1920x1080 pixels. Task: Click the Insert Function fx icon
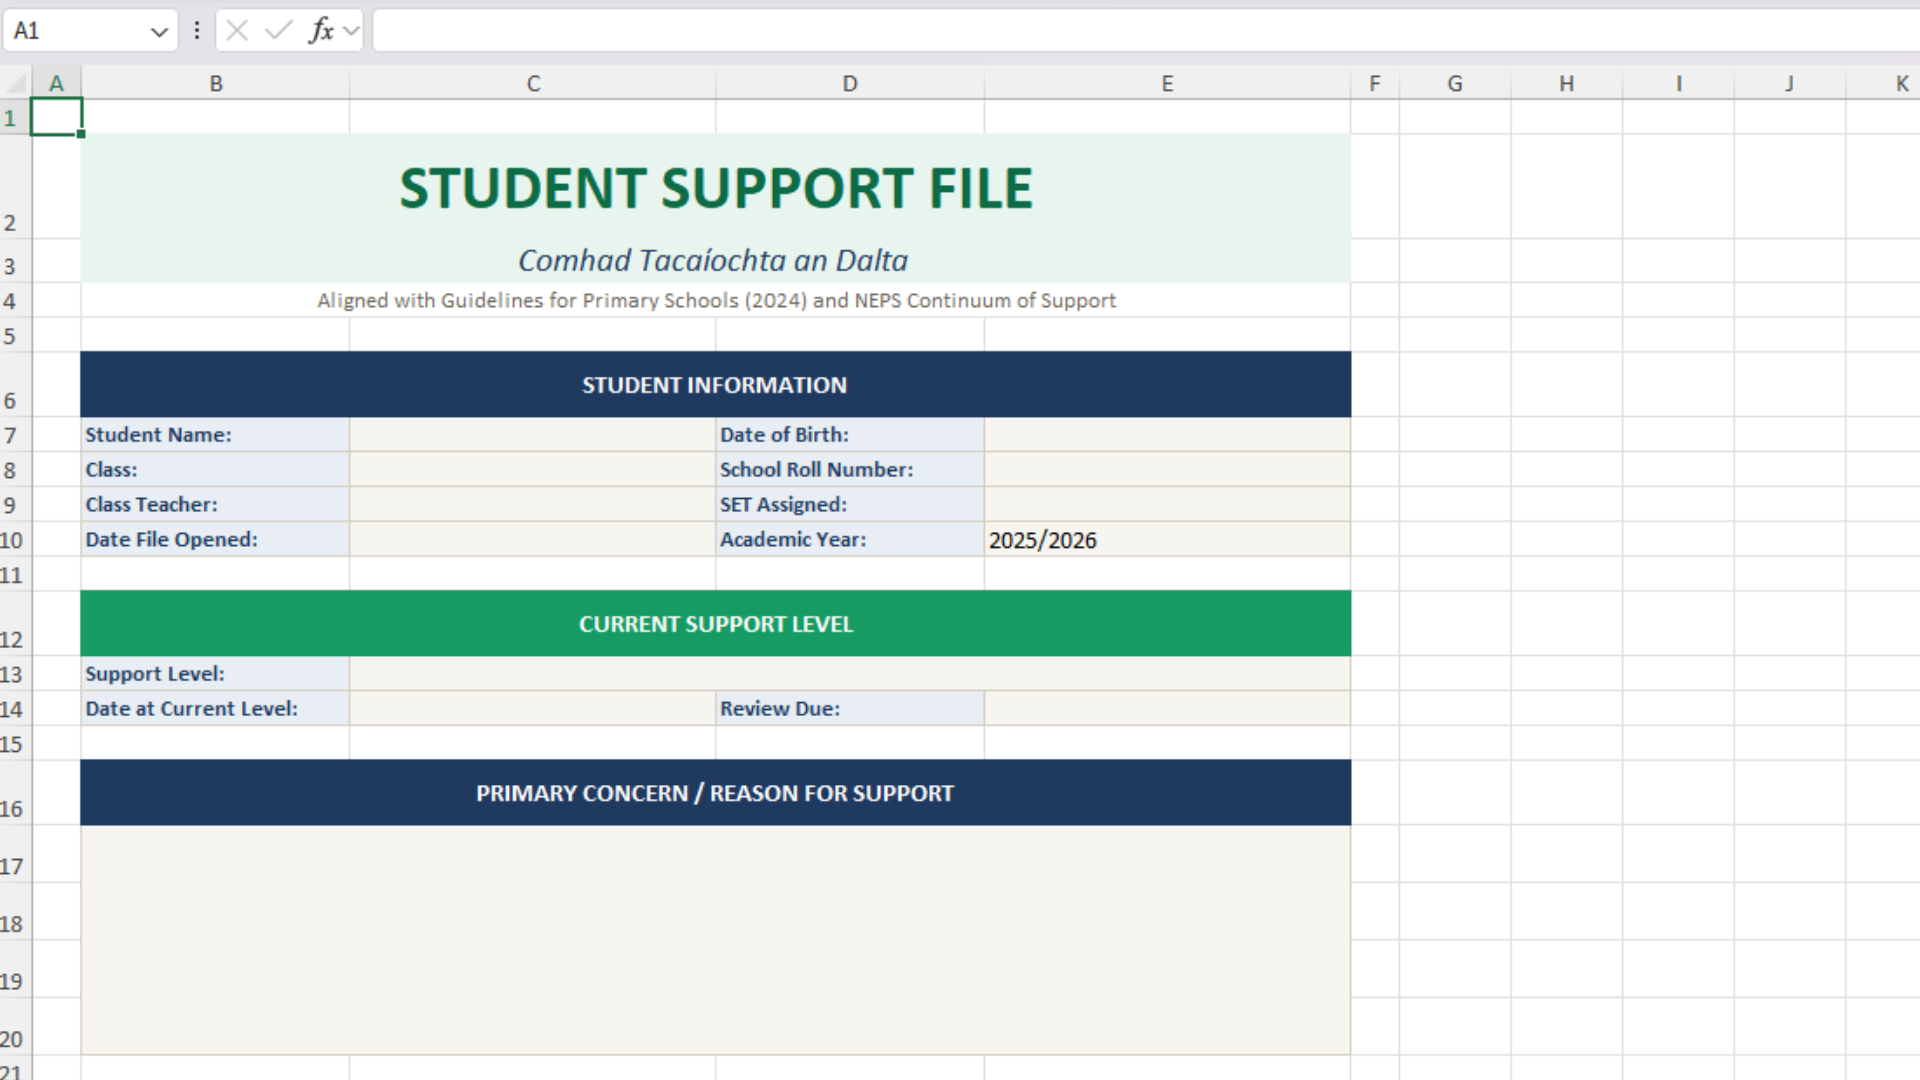click(320, 31)
